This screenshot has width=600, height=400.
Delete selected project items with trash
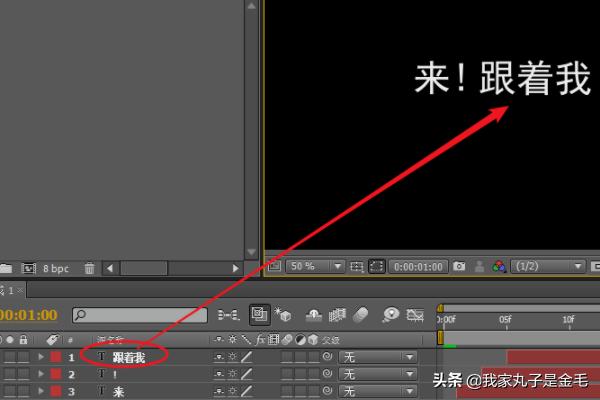point(89,268)
